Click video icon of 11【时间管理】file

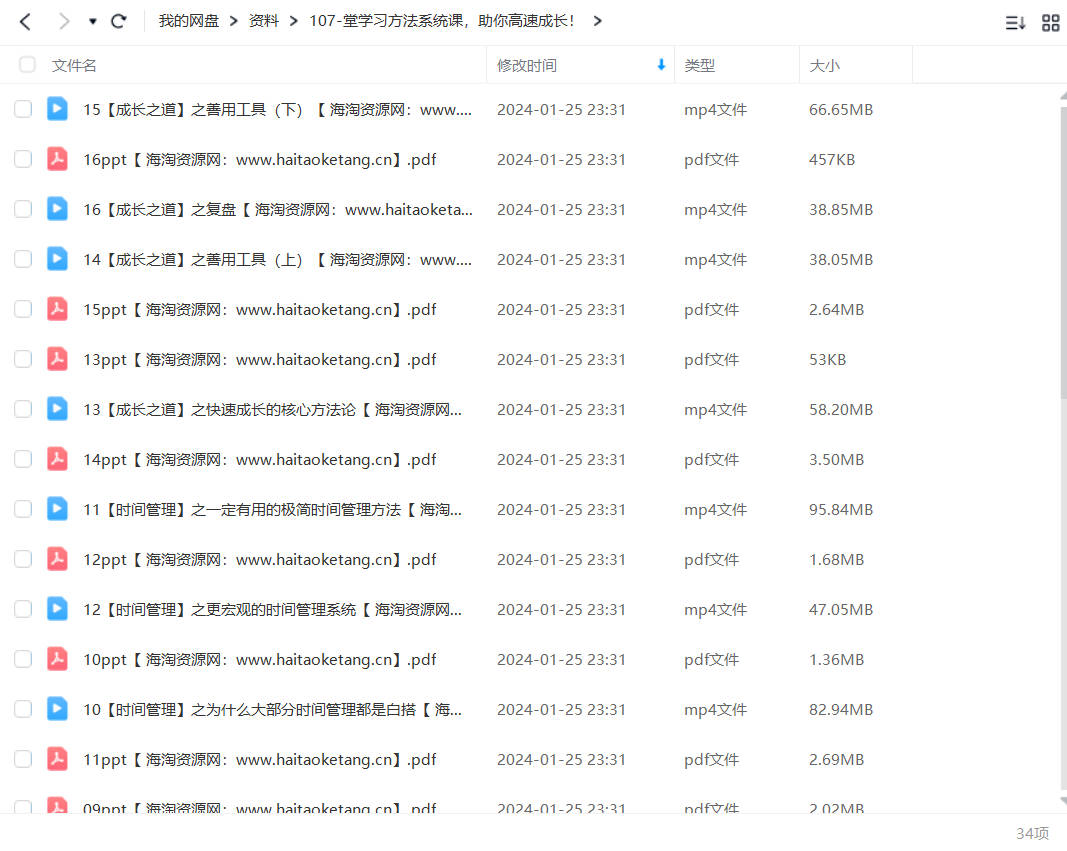point(57,509)
